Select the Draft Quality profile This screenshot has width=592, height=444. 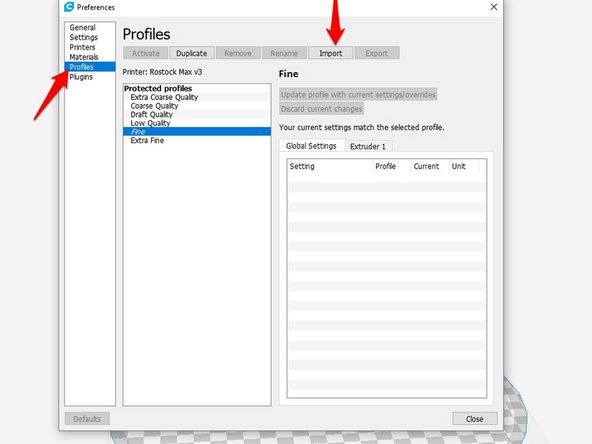coord(197,114)
